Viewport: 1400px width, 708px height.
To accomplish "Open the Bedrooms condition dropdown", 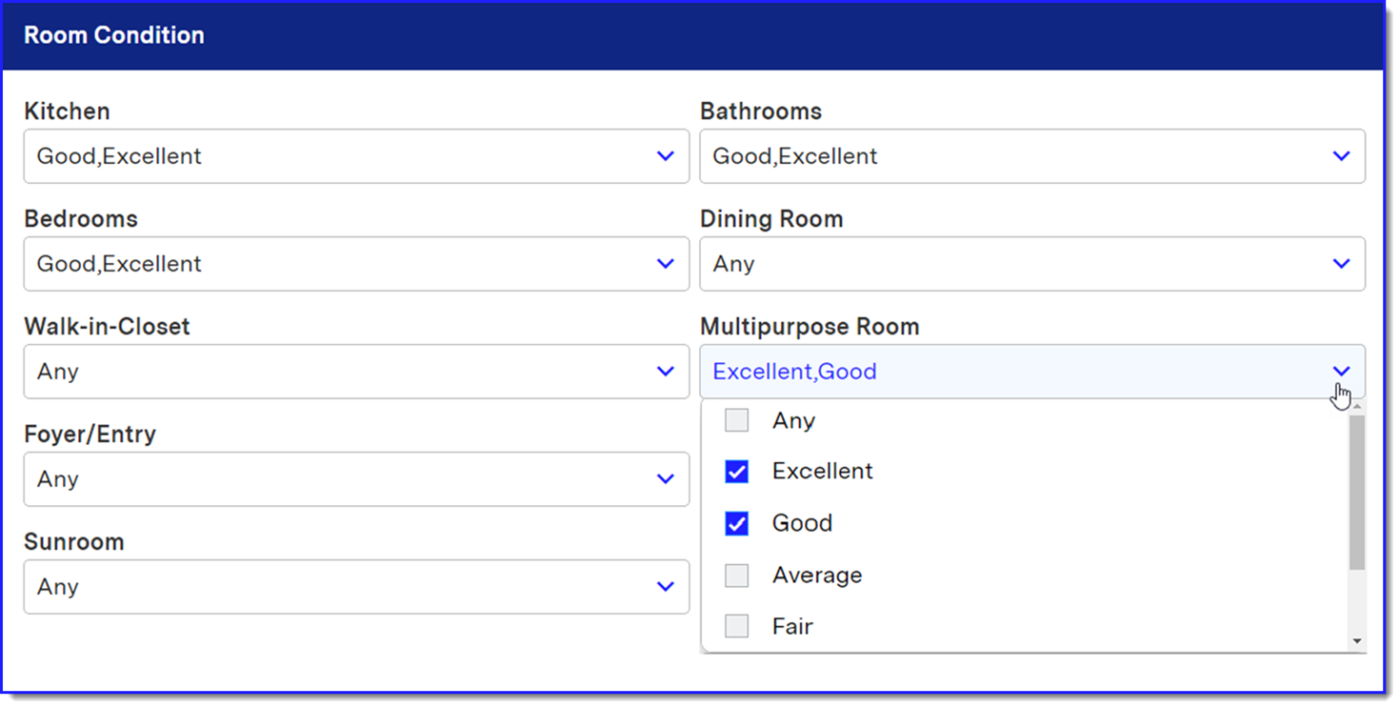I will (x=340, y=264).
